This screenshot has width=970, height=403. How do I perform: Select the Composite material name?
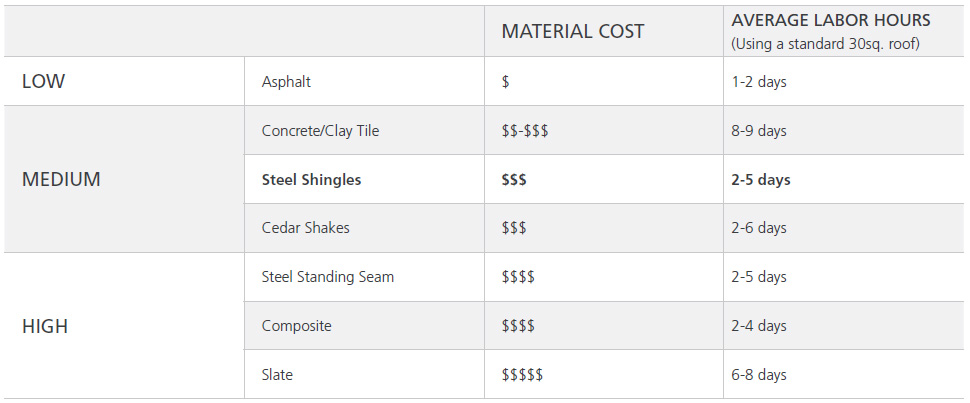pos(296,326)
